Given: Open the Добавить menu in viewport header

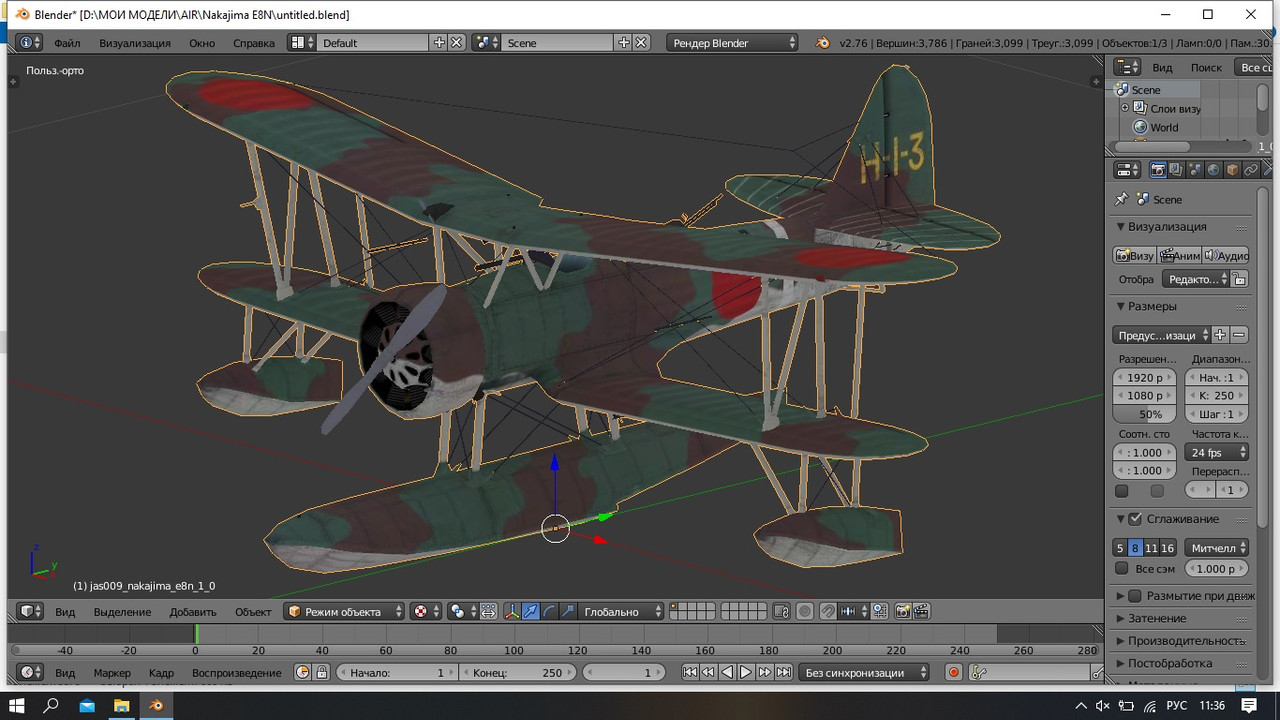Looking at the screenshot, I should click(193, 611).
